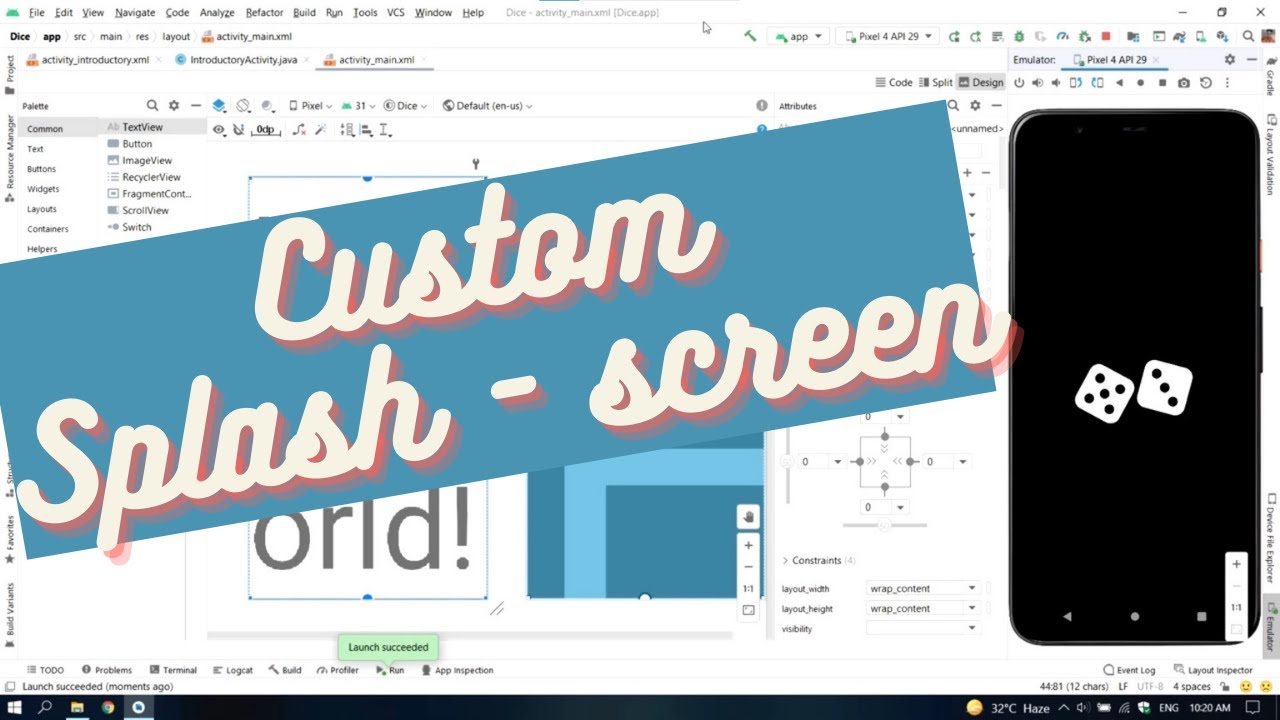Open the Profiler tool window

coord(338,670)
